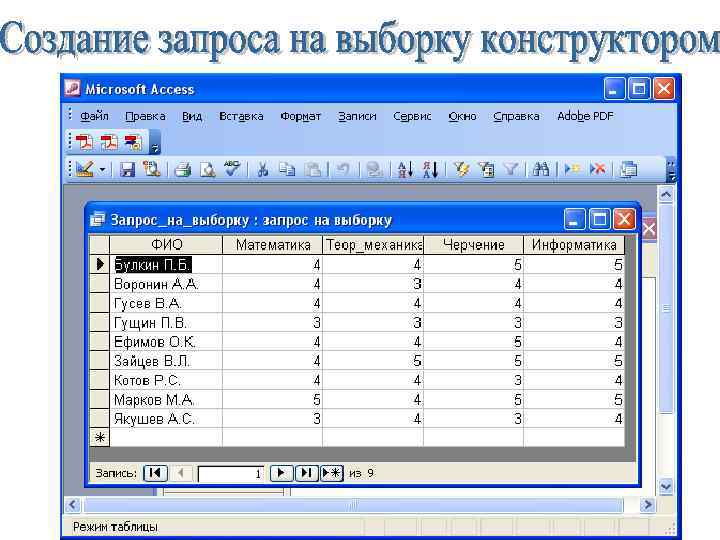The width and height of the screenshot is (720, 540).
Task: Expand the PDF toolbar options arrow
Action: tap(155, 143)
